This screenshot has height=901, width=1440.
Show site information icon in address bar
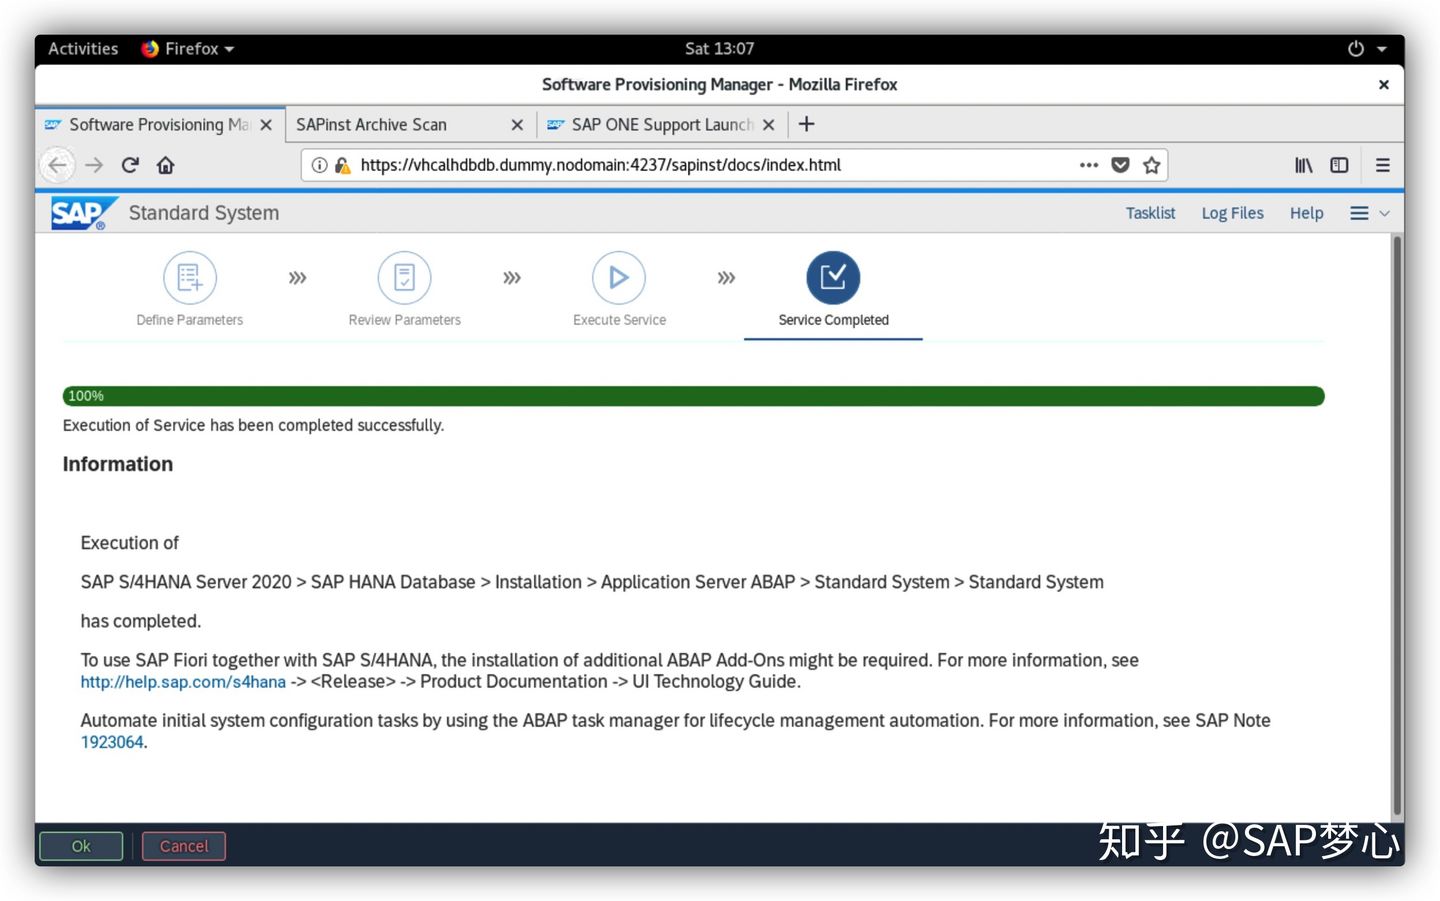pos(319,165)
